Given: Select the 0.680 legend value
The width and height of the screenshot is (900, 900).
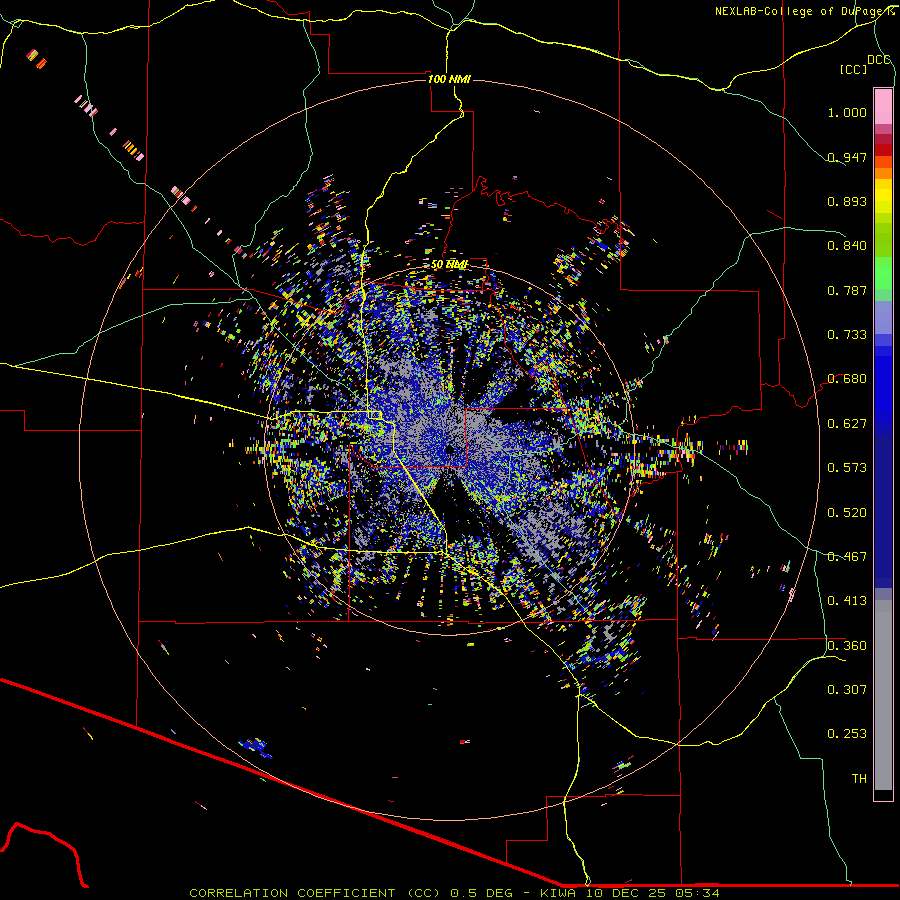Looking at the screenshot, I should click(x=847, y=379).
